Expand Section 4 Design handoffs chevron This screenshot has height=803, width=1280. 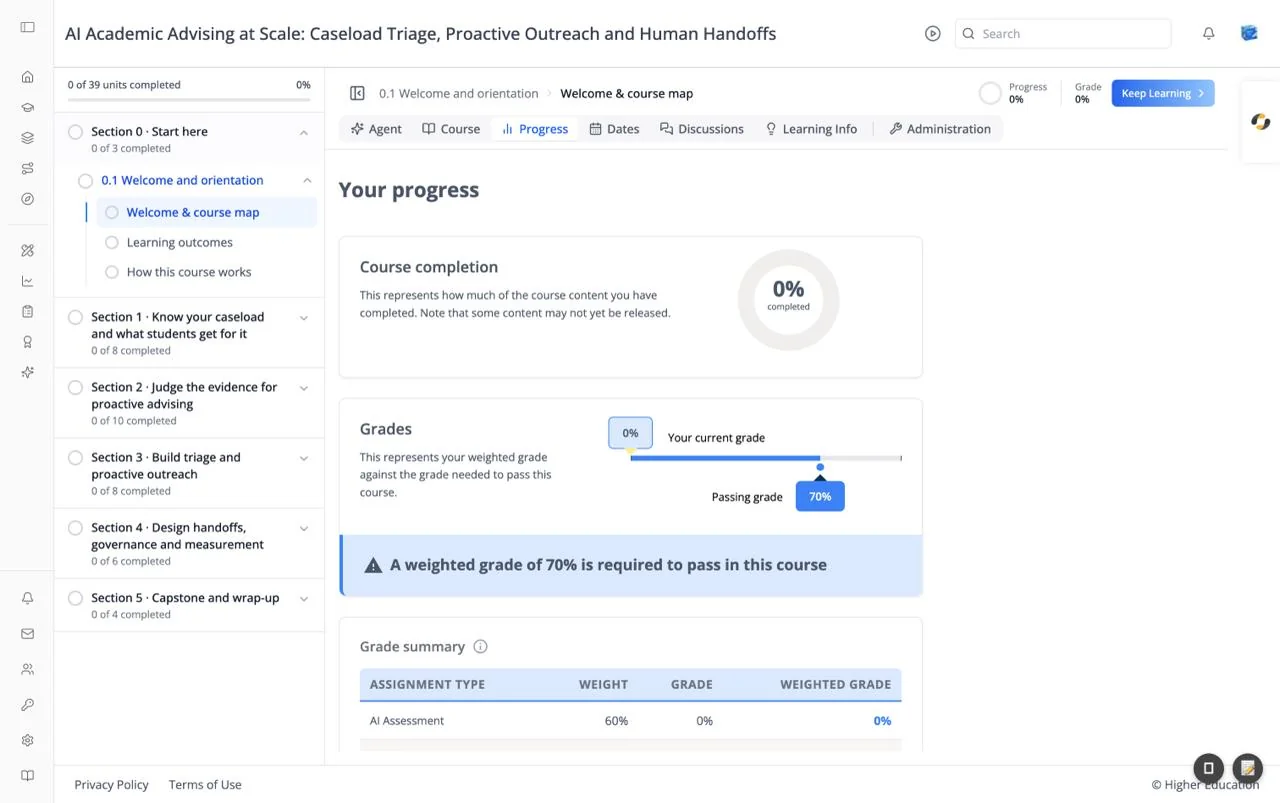304,528
